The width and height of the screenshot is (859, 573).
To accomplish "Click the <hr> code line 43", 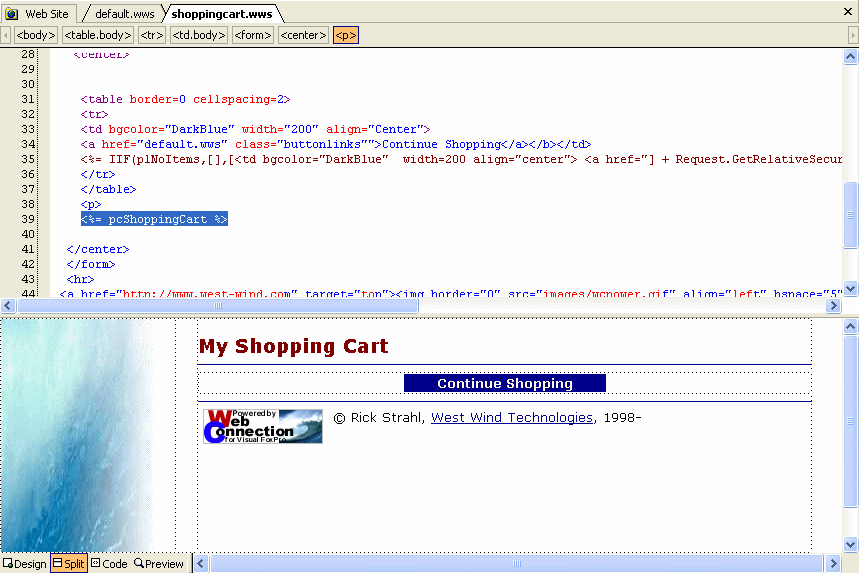I will tap(80, 279).
